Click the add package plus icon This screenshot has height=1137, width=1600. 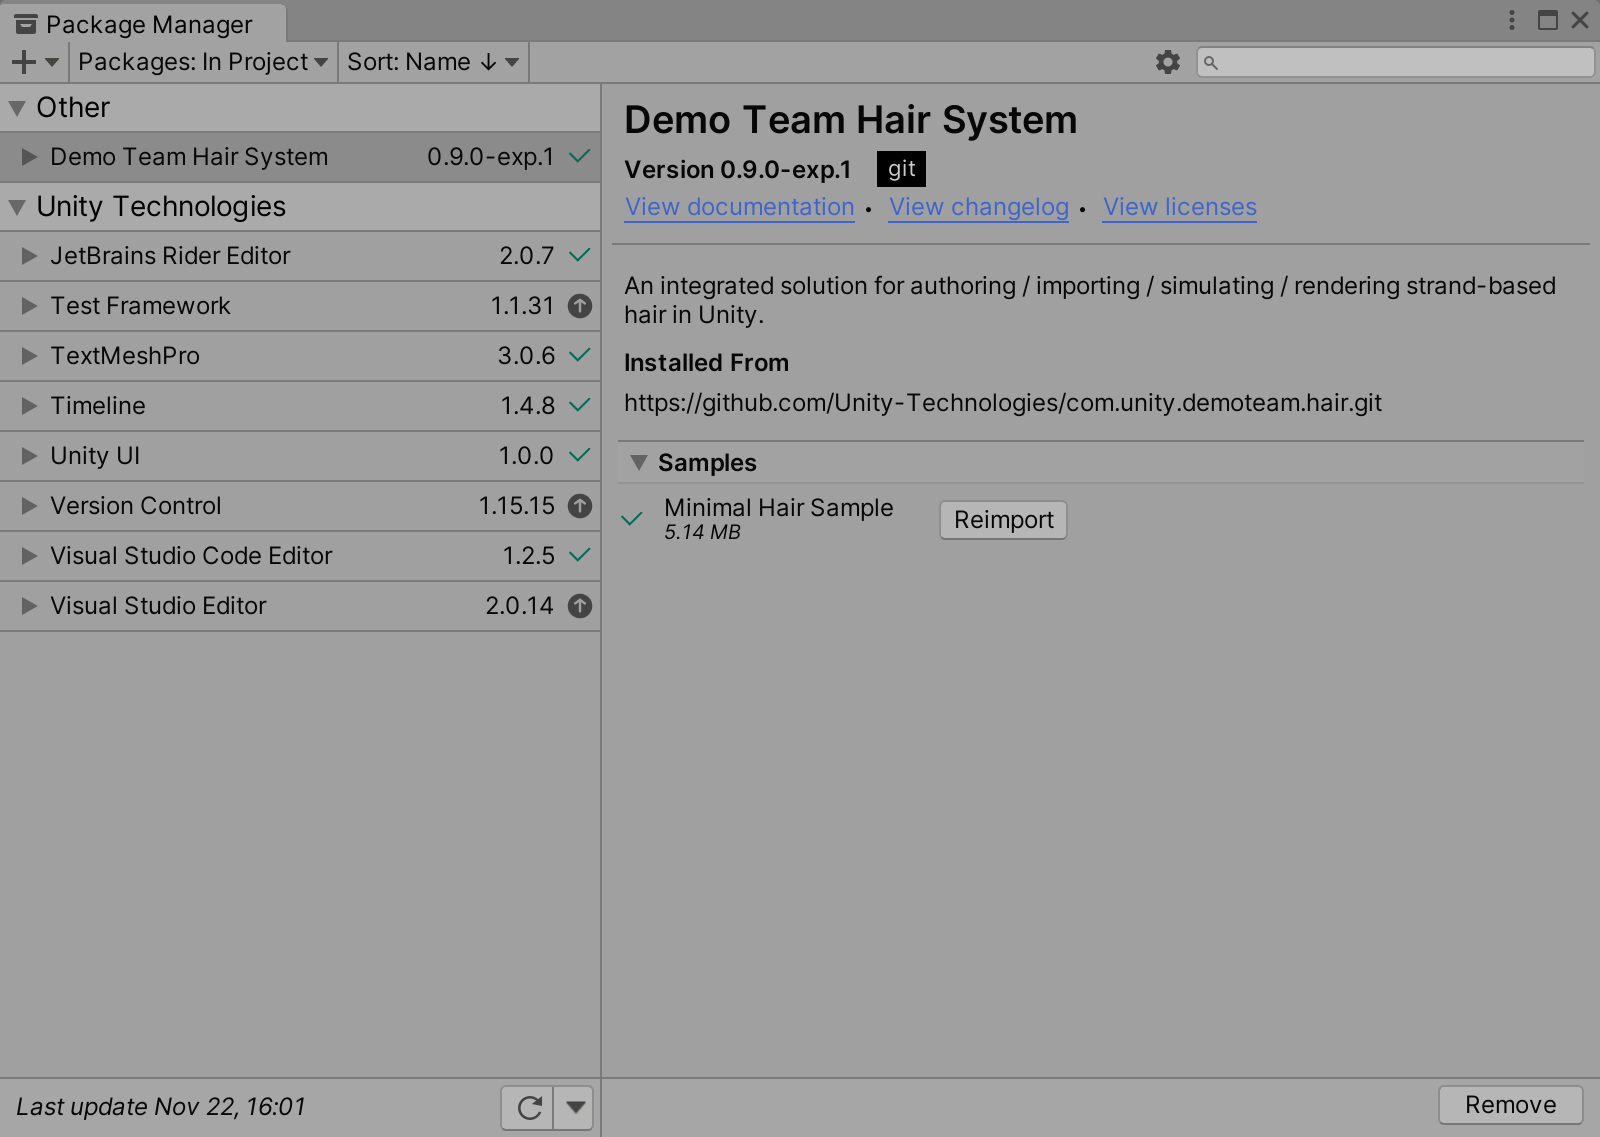coord(22,61)
